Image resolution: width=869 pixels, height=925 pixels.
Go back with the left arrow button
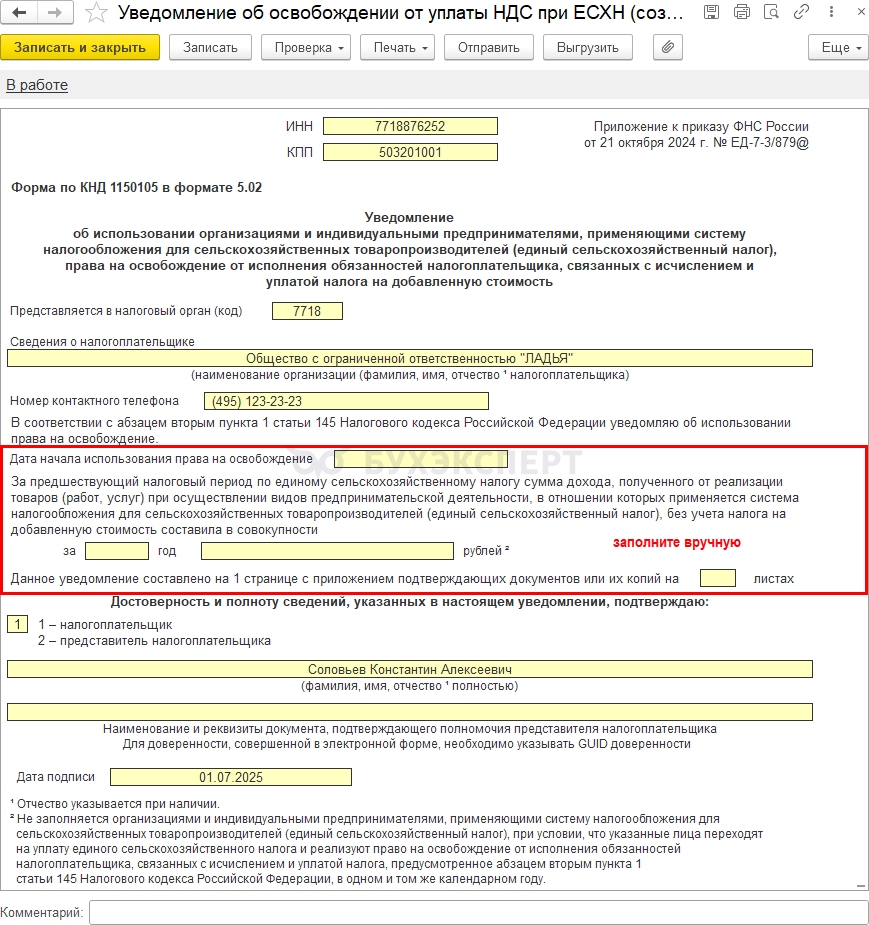[19, 12]
